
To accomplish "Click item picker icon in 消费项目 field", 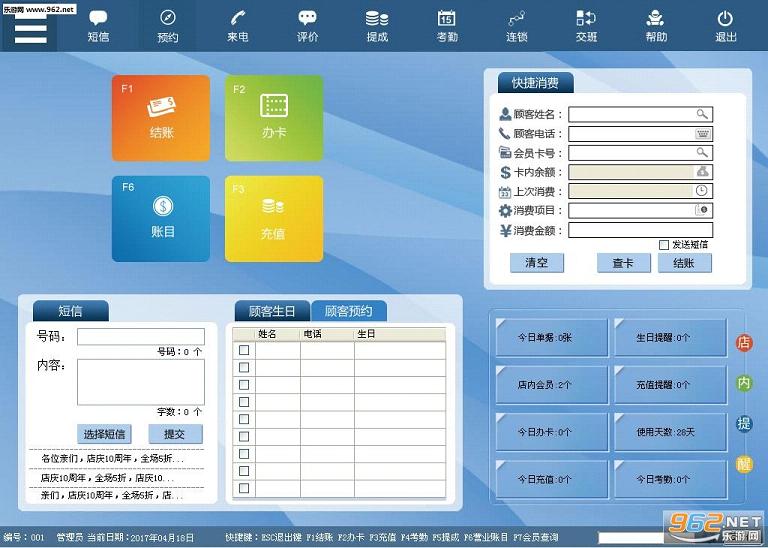I will click(x=701, y=210).
